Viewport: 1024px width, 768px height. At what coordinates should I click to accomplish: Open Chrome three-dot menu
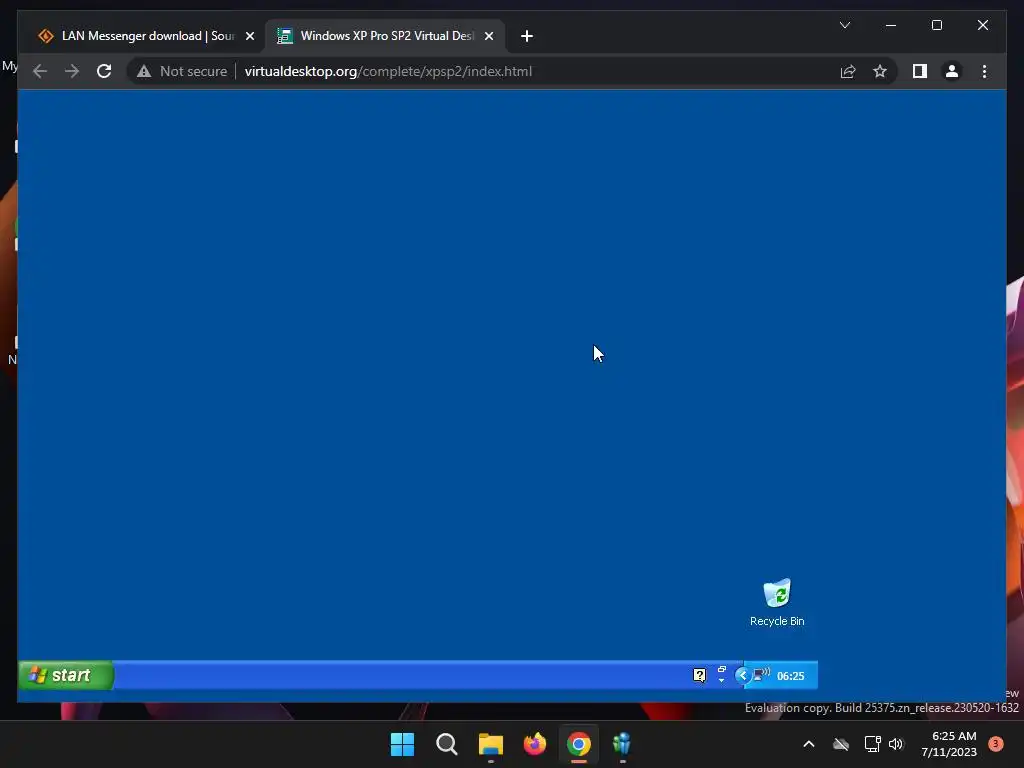[x=984, y=71]
